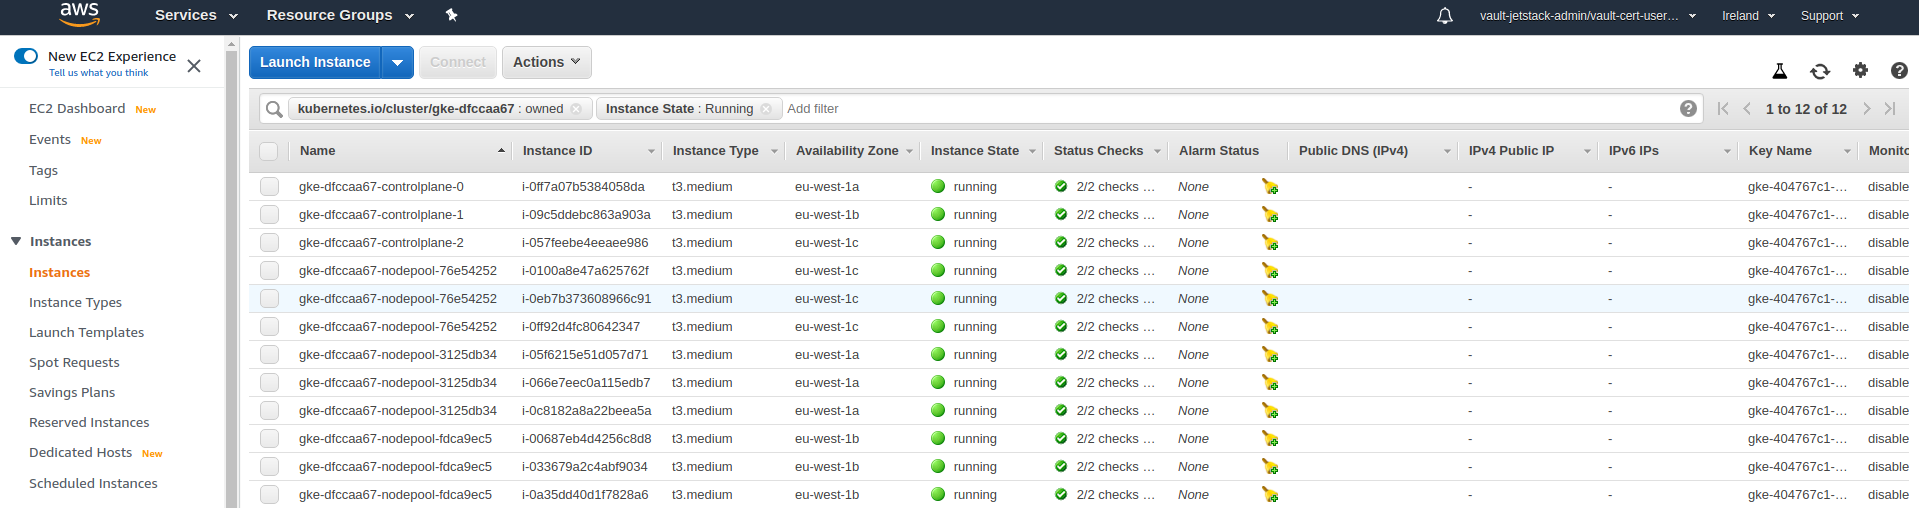Image resolution: width=1919 pixels, height=508 pixels.
Task: Click instance ID i-0a35dd40d1f7828a6
Action: pos(585,495)
